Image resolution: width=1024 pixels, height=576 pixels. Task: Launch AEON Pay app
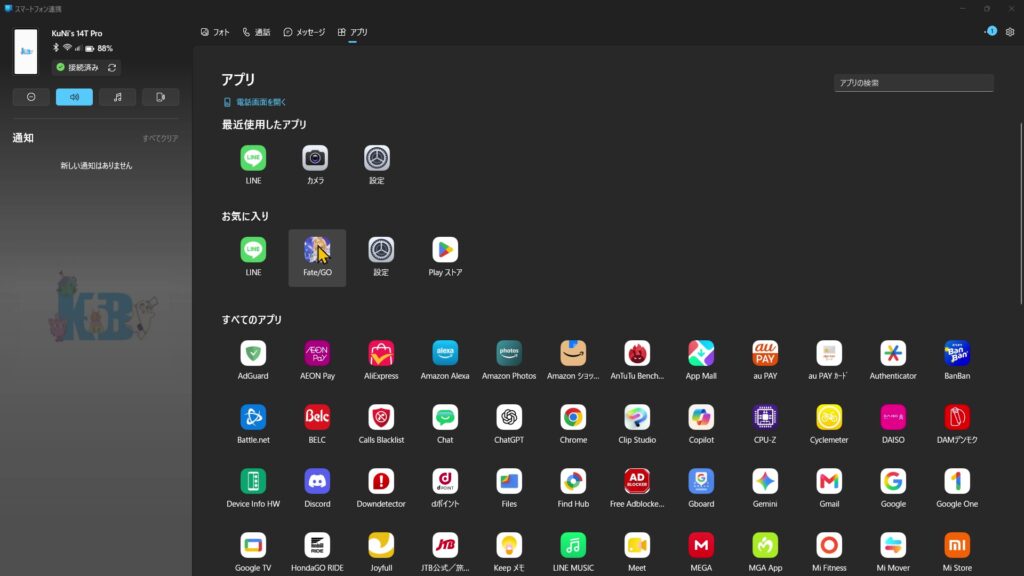pyautogui.click(x=317, y=353)
